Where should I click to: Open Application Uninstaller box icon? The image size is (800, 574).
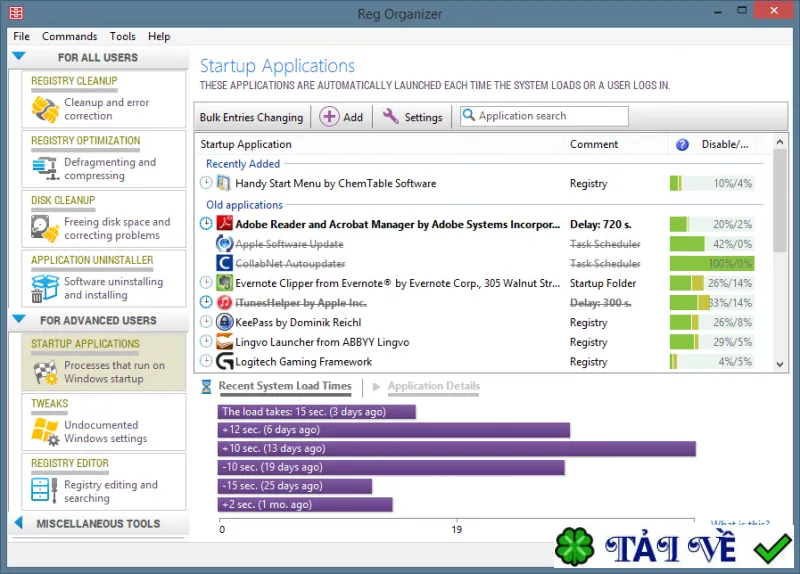click(45, 288)
